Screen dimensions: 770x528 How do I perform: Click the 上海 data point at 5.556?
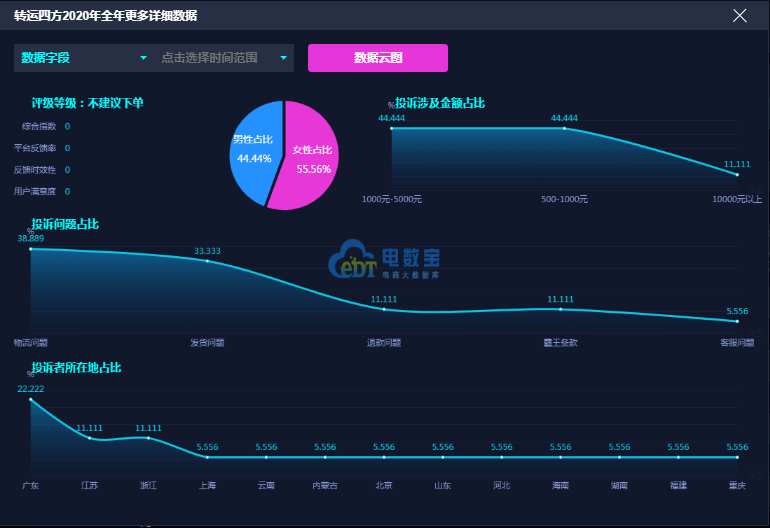click(x=207, y=457)
